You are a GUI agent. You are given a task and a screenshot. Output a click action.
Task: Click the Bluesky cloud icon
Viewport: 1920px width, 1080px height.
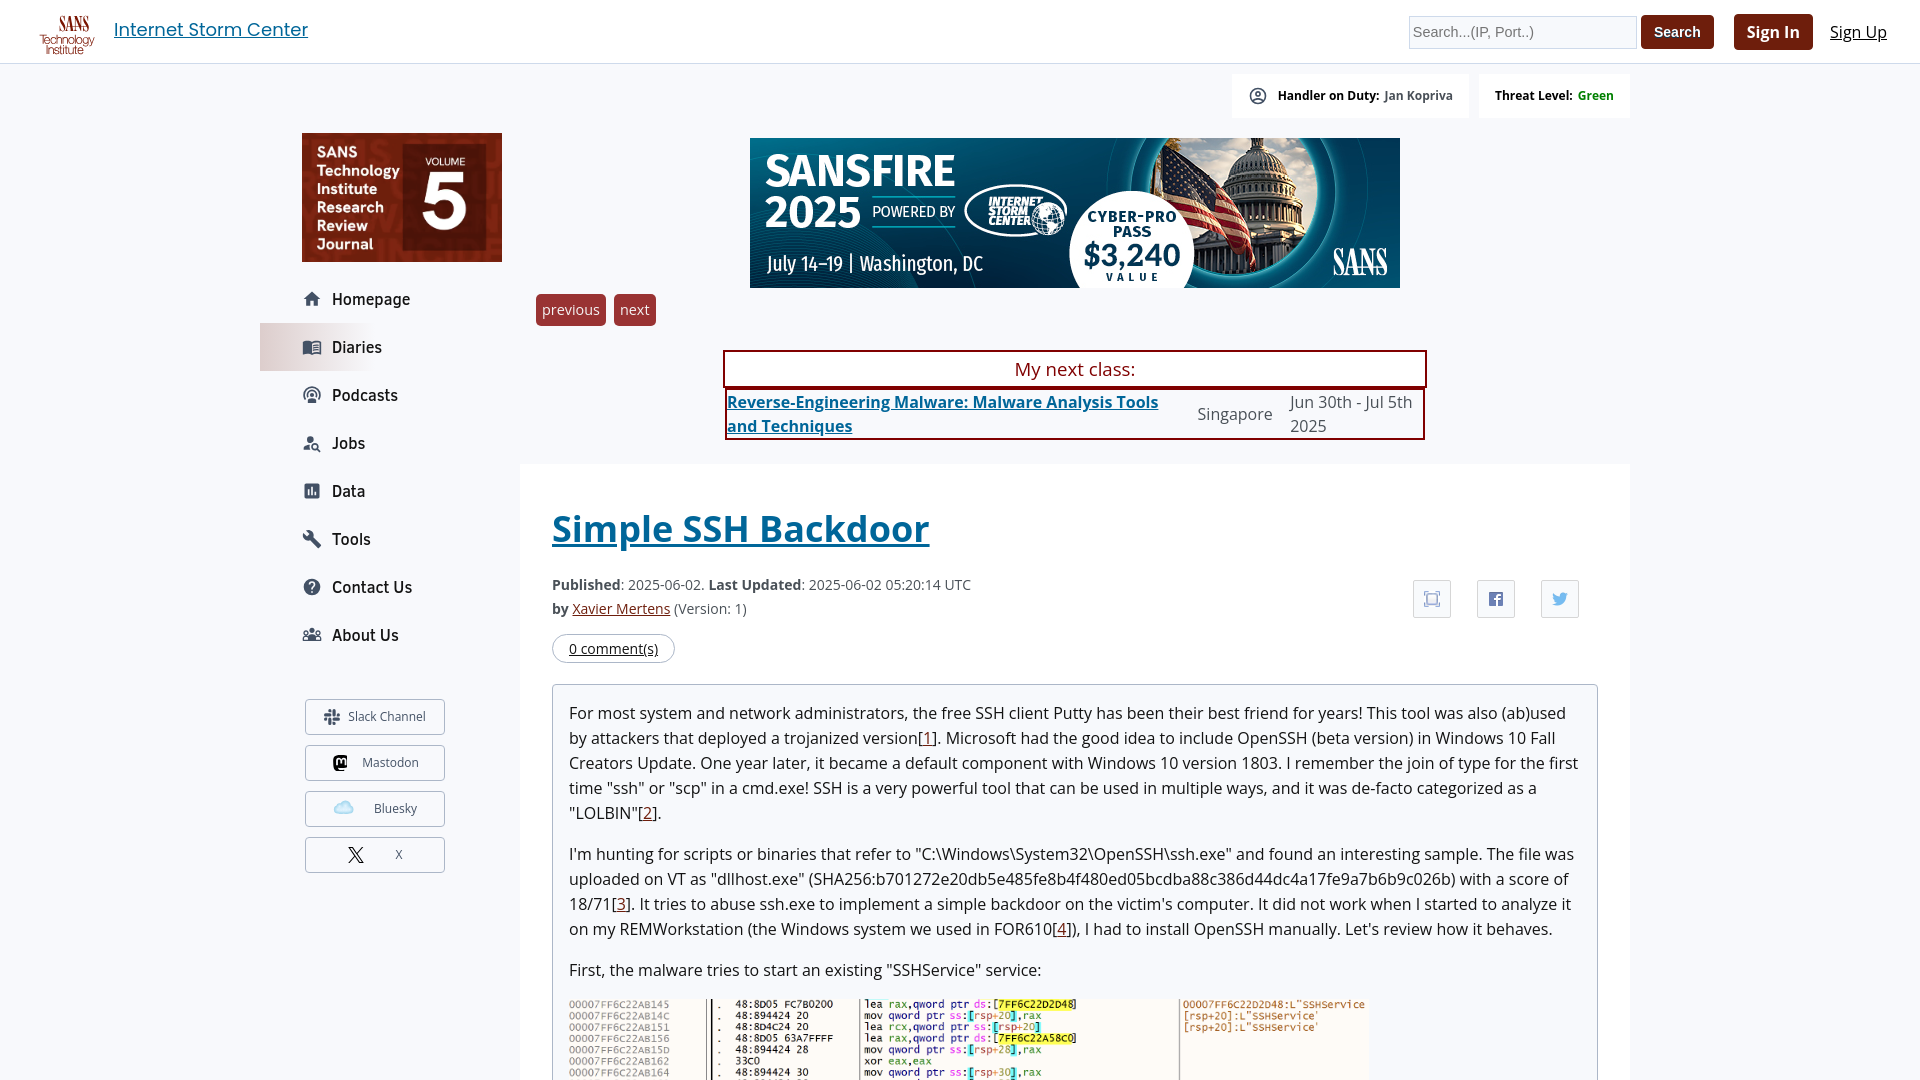click(344, 808)
